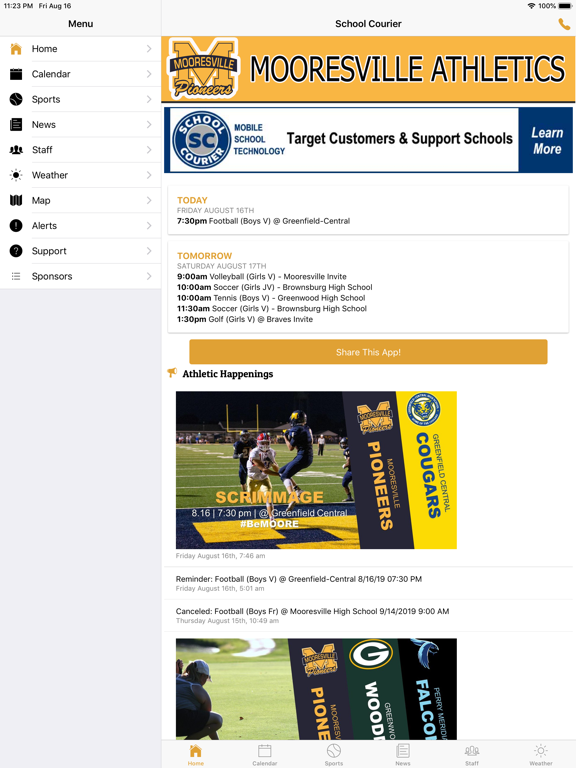Viewport: 576px width, 768px height.
Task: Tap the Athletic Happenings megaphone icon
Action: (172, 373)
